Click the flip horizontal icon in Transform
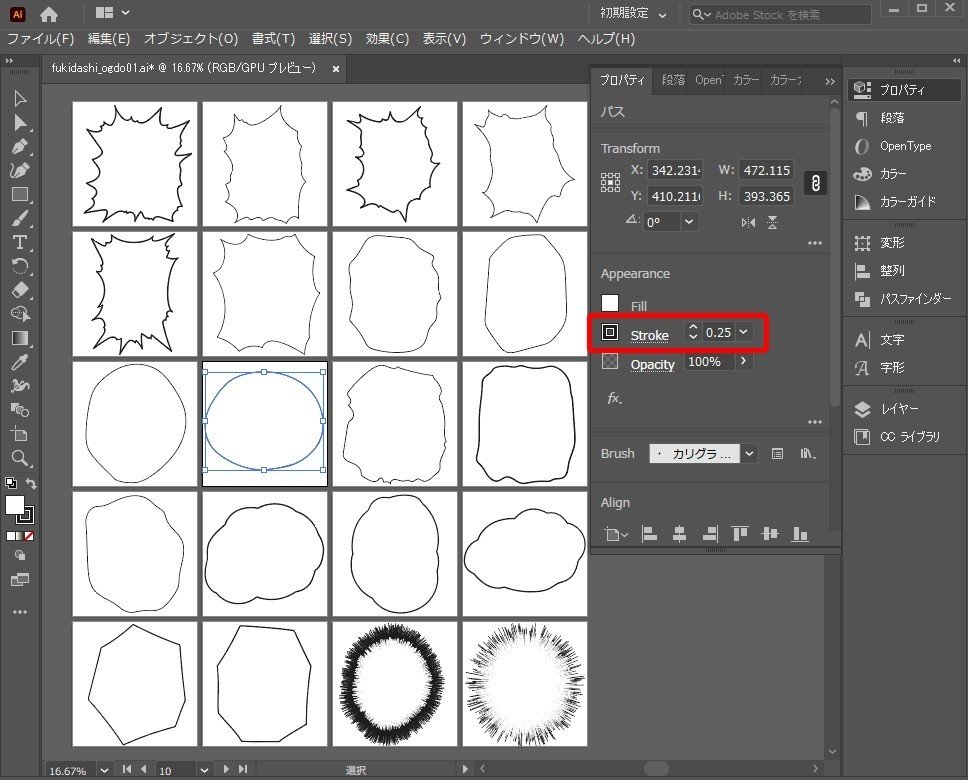Viewport: 968px width, 780px height. click(x=747, y=223)
